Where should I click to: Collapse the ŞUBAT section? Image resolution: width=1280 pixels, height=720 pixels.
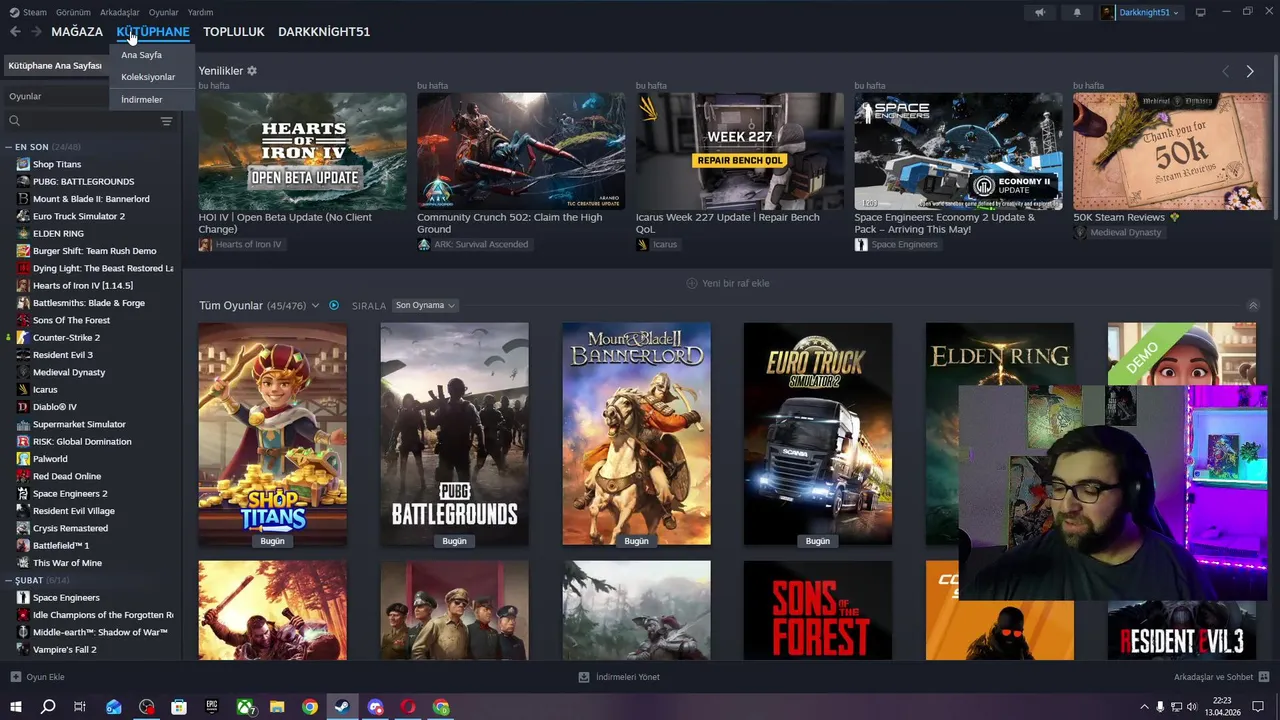(8, 580)
